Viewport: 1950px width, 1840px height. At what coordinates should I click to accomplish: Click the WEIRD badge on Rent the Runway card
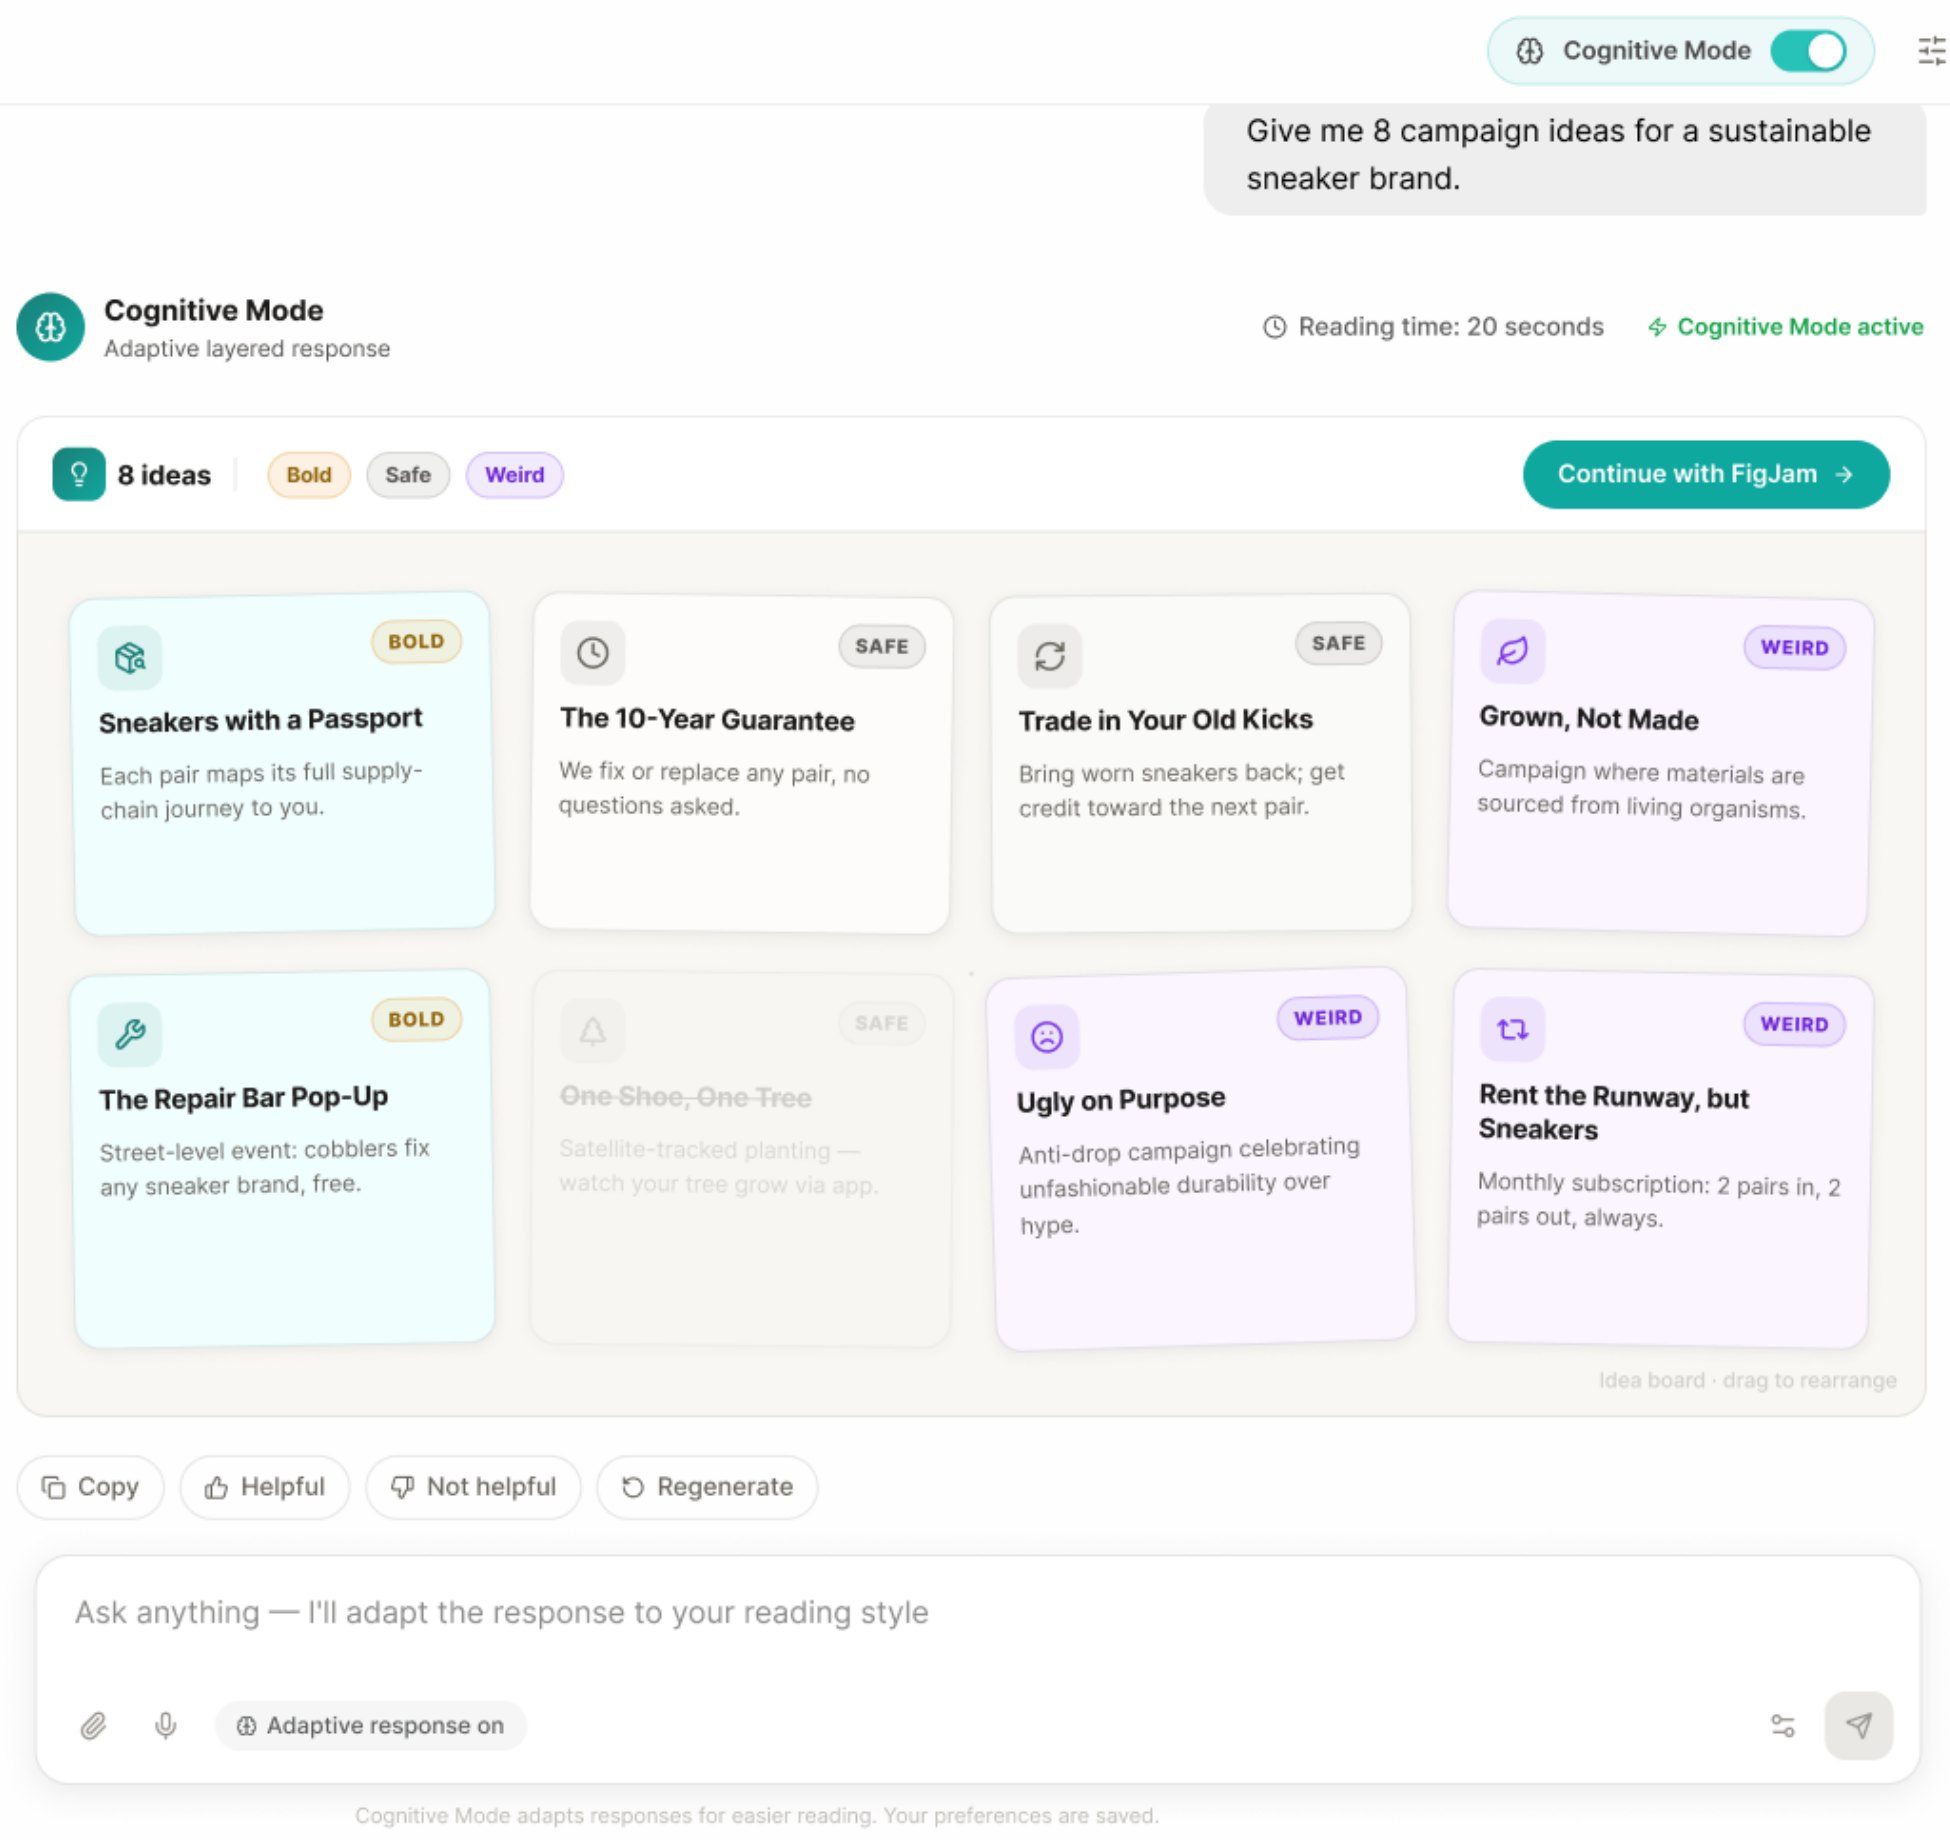point(1795,1024)
